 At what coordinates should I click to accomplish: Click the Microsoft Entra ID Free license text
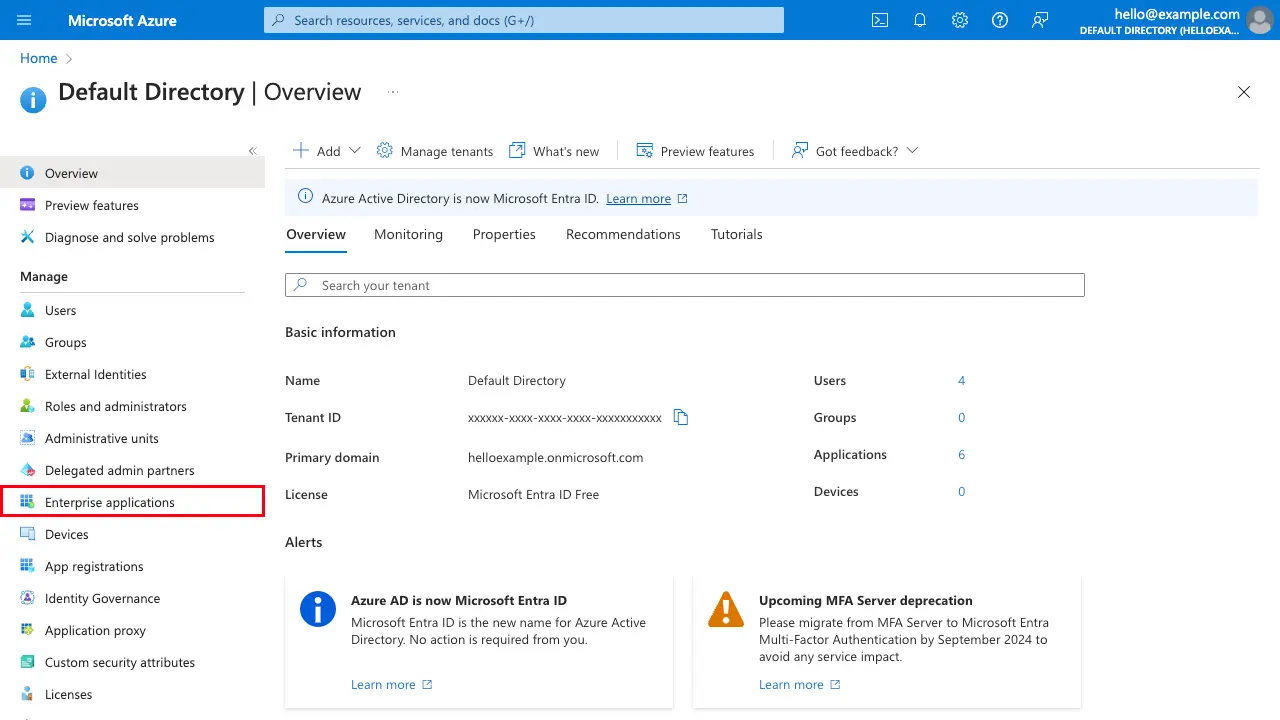(x=533, y=494)
